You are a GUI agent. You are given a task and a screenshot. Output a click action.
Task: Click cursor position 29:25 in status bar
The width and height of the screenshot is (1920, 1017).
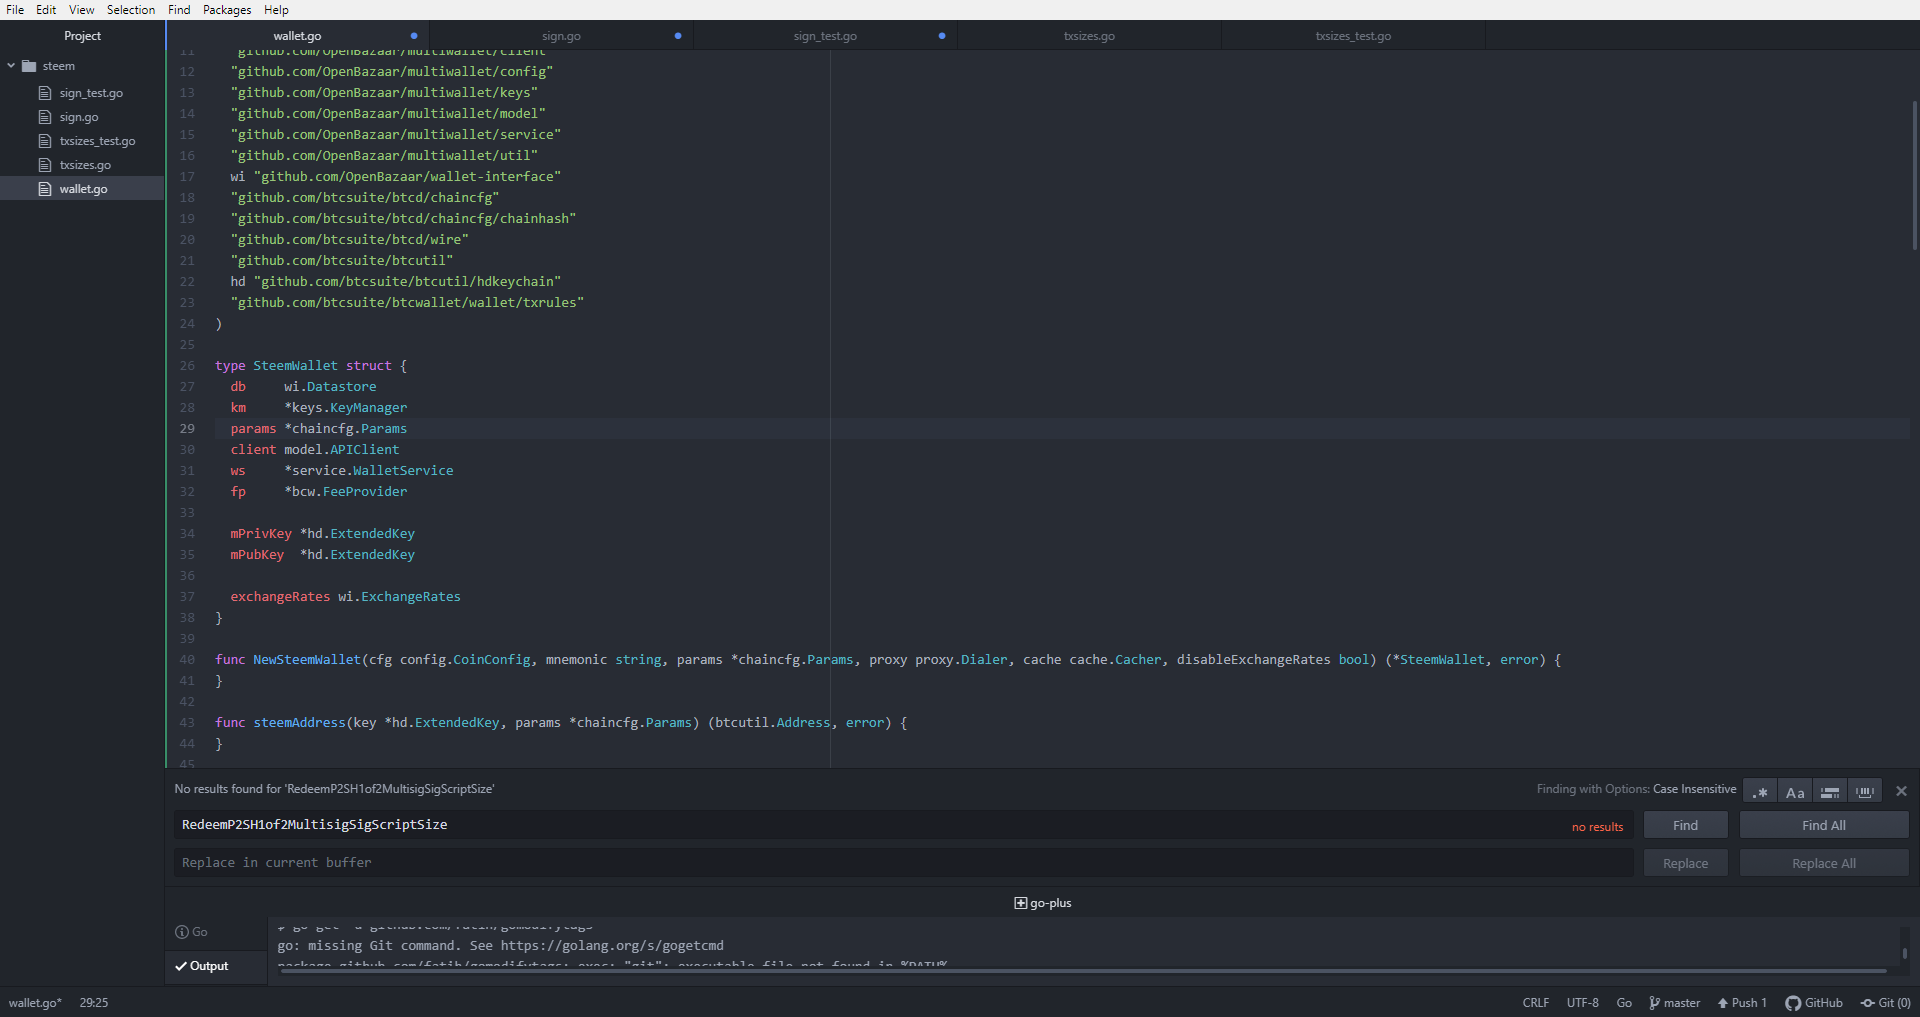pyautogui.click(x=94, y=1003)
